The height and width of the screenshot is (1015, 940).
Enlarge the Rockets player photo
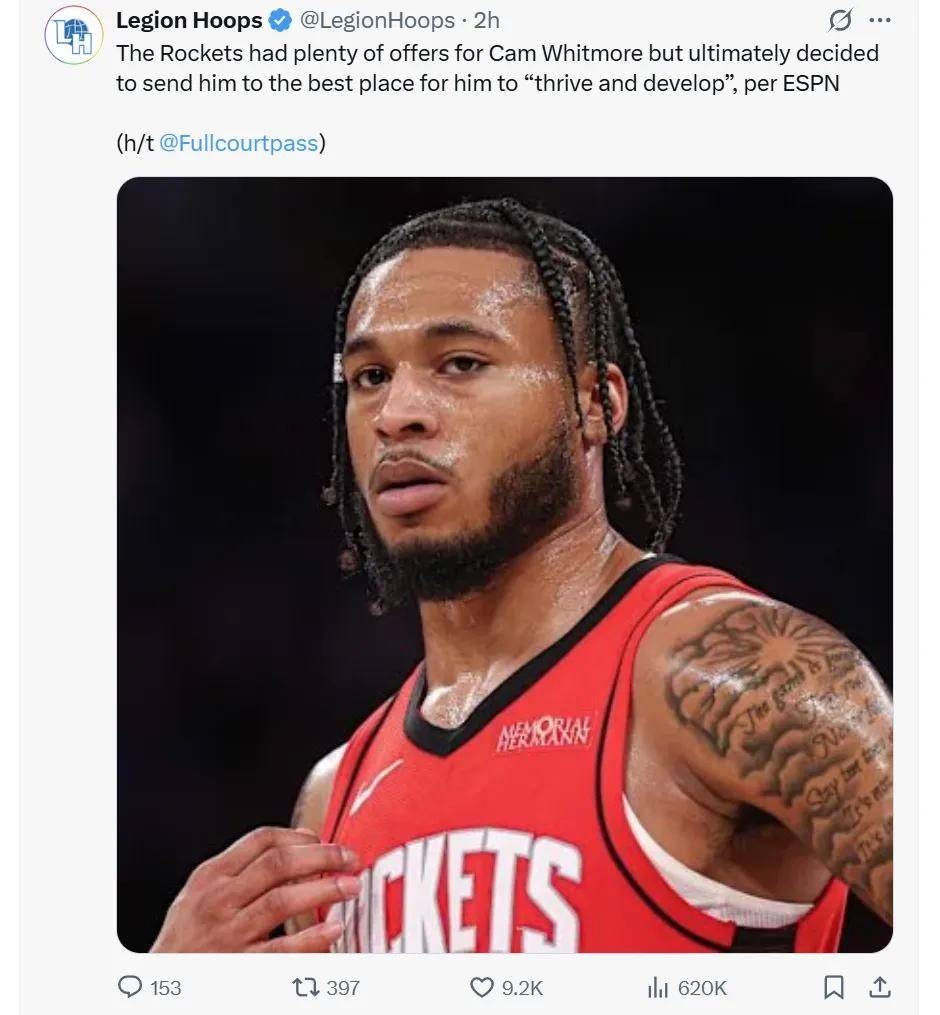click(504, 564)
